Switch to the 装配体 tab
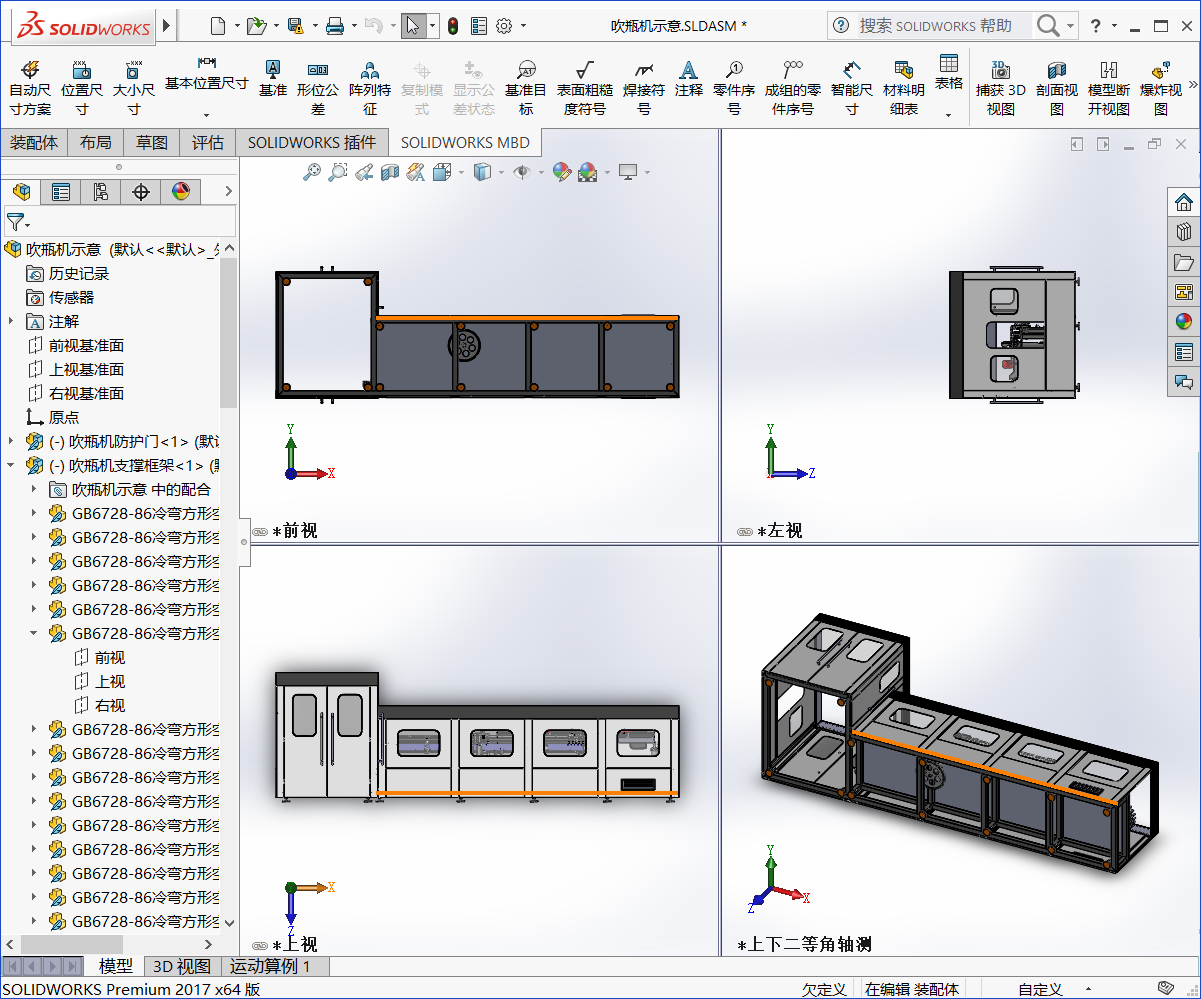Screen dimensions: 1201x999 tap(34, 142)
